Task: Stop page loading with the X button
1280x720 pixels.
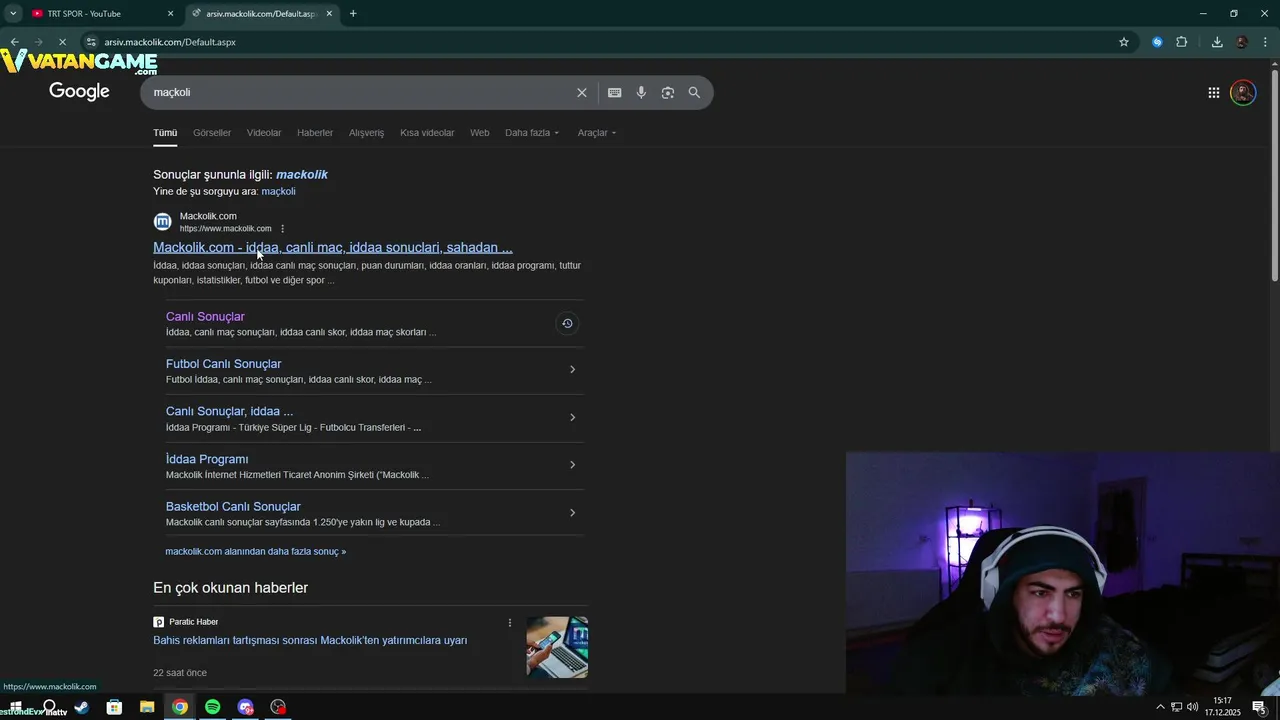Action: 62,42
